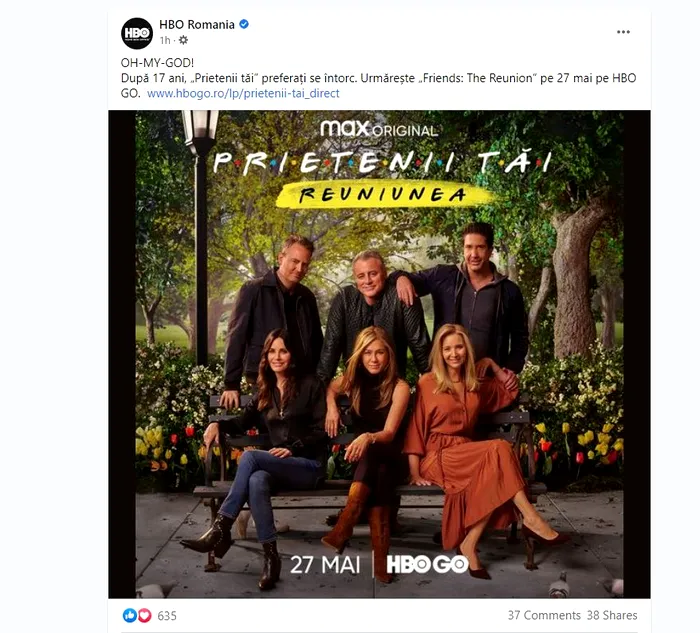Screen dimensions: 700x633
Task: Click the HBO GO logo on the poster
Action: [427, 564]
